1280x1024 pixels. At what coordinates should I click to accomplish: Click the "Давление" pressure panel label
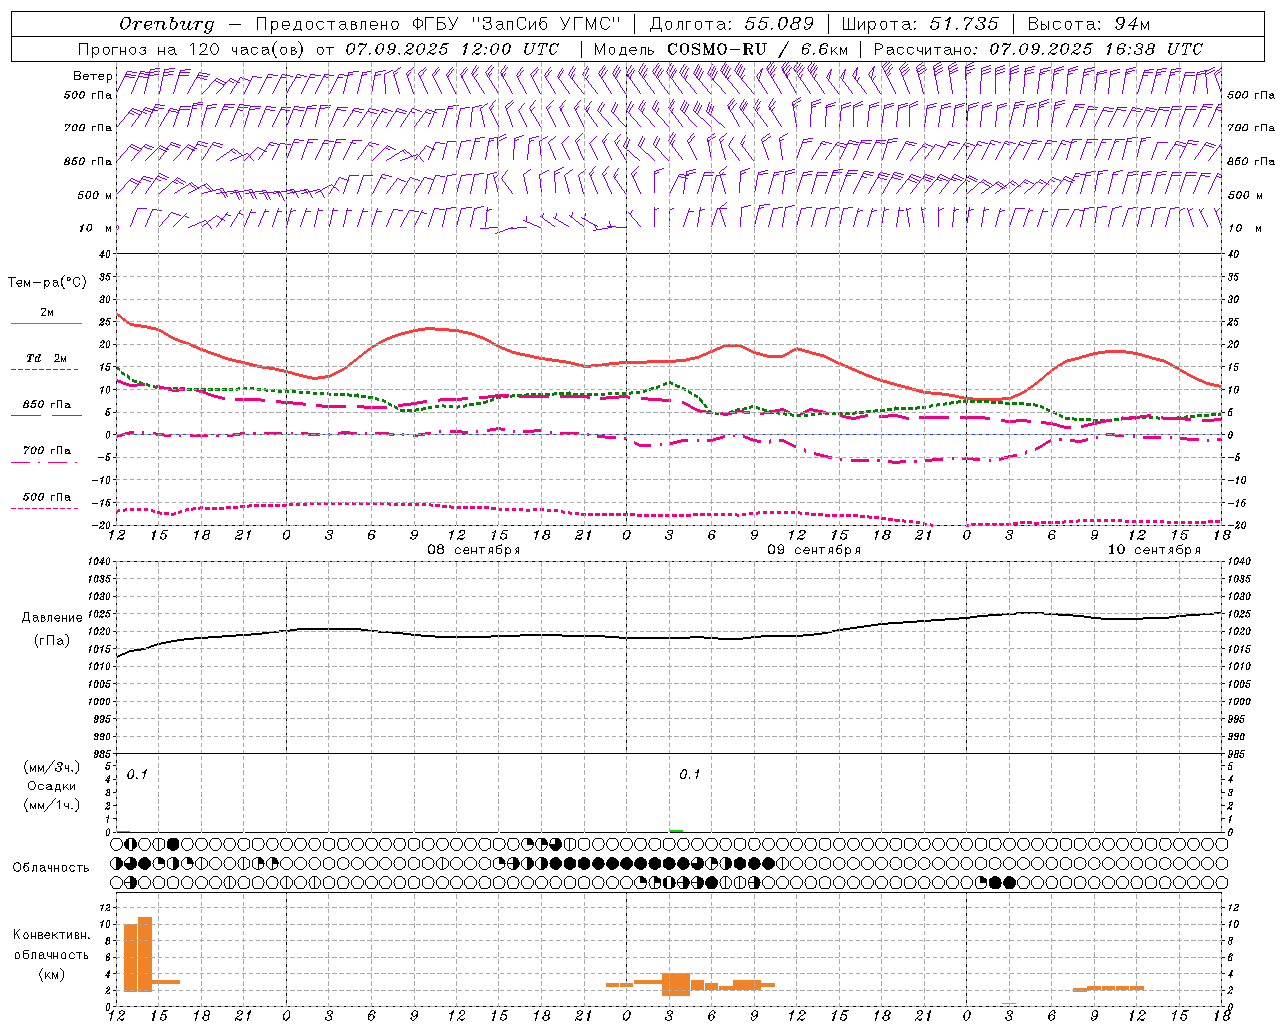(52, 618)
